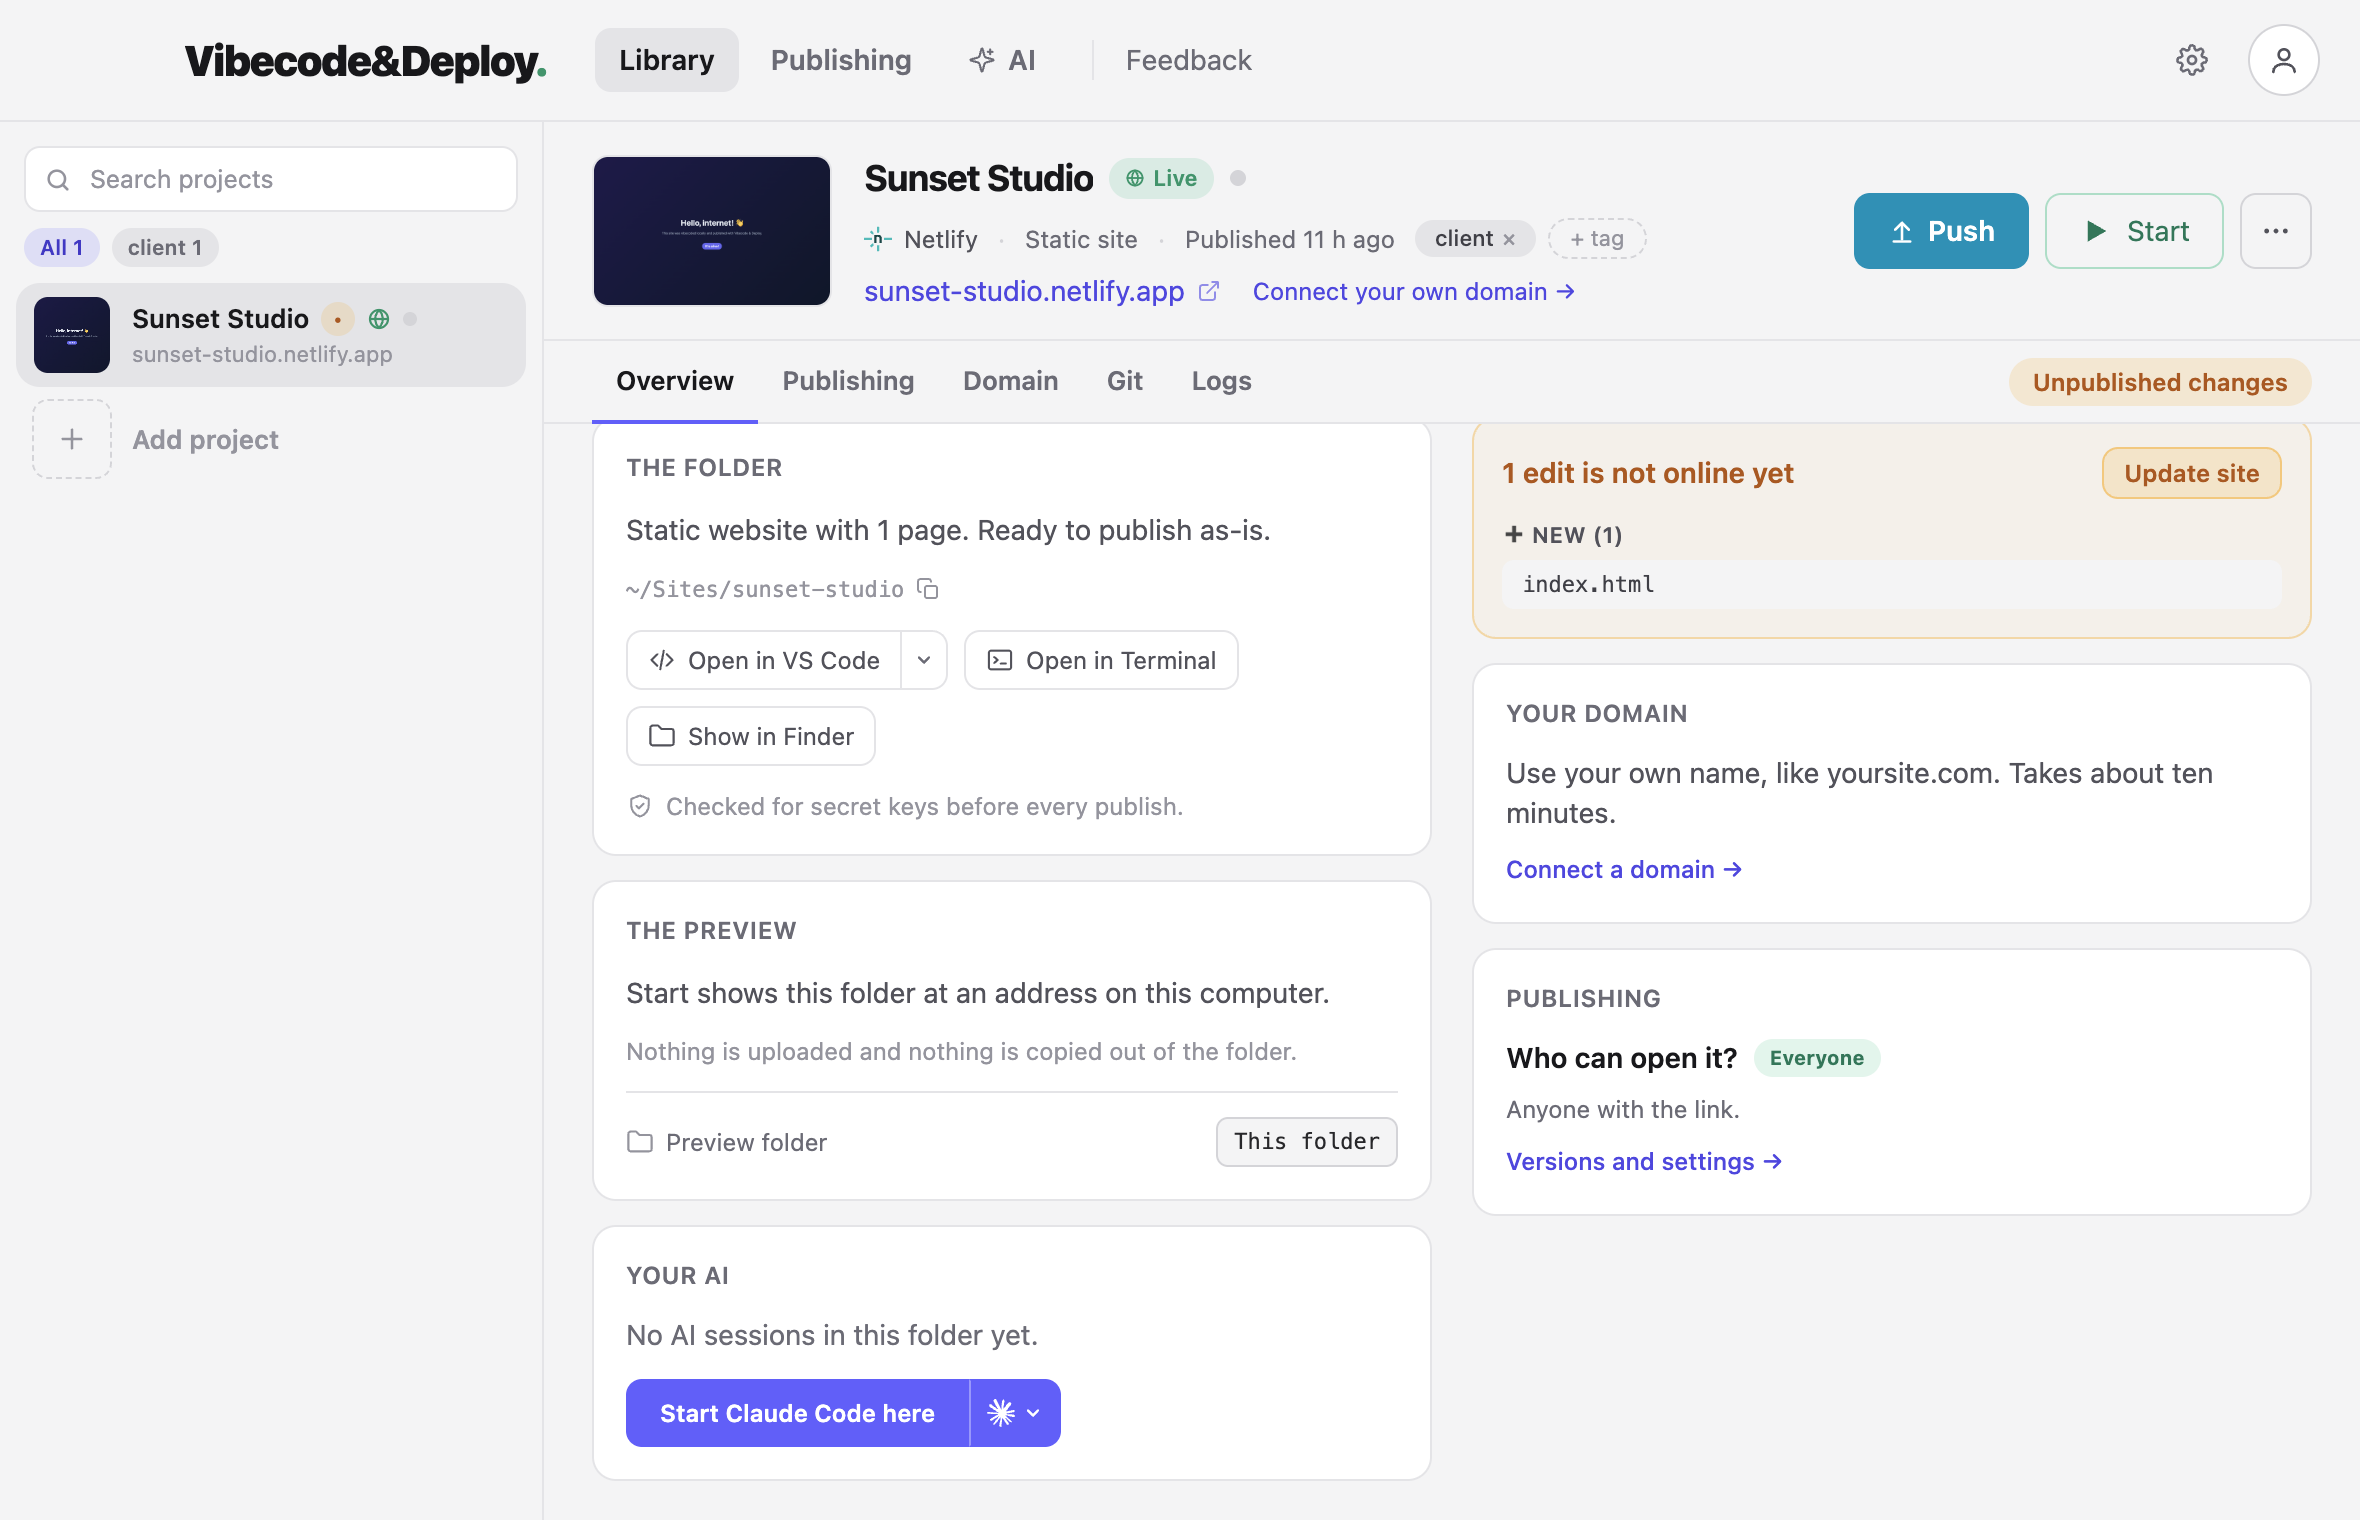Select the Overview tab
The image size is (2360, 1520).
coord(675,381)
